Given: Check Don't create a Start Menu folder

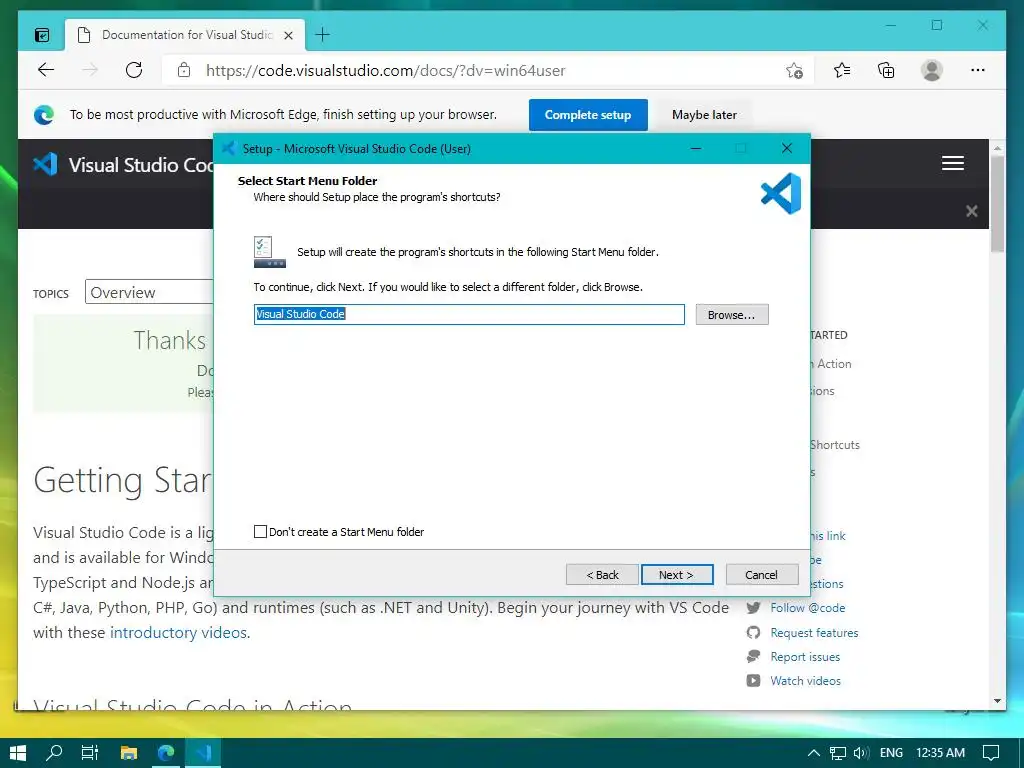Looking at the screenshot, I should [261, 532].
